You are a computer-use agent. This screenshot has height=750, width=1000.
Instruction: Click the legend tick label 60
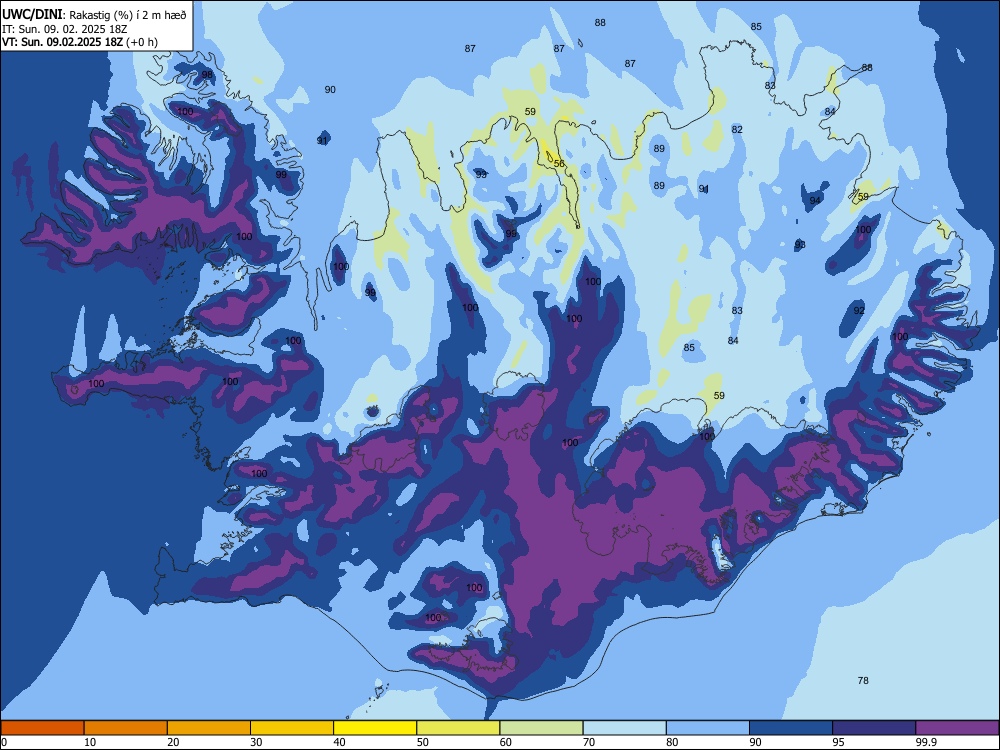click(506, 742)
